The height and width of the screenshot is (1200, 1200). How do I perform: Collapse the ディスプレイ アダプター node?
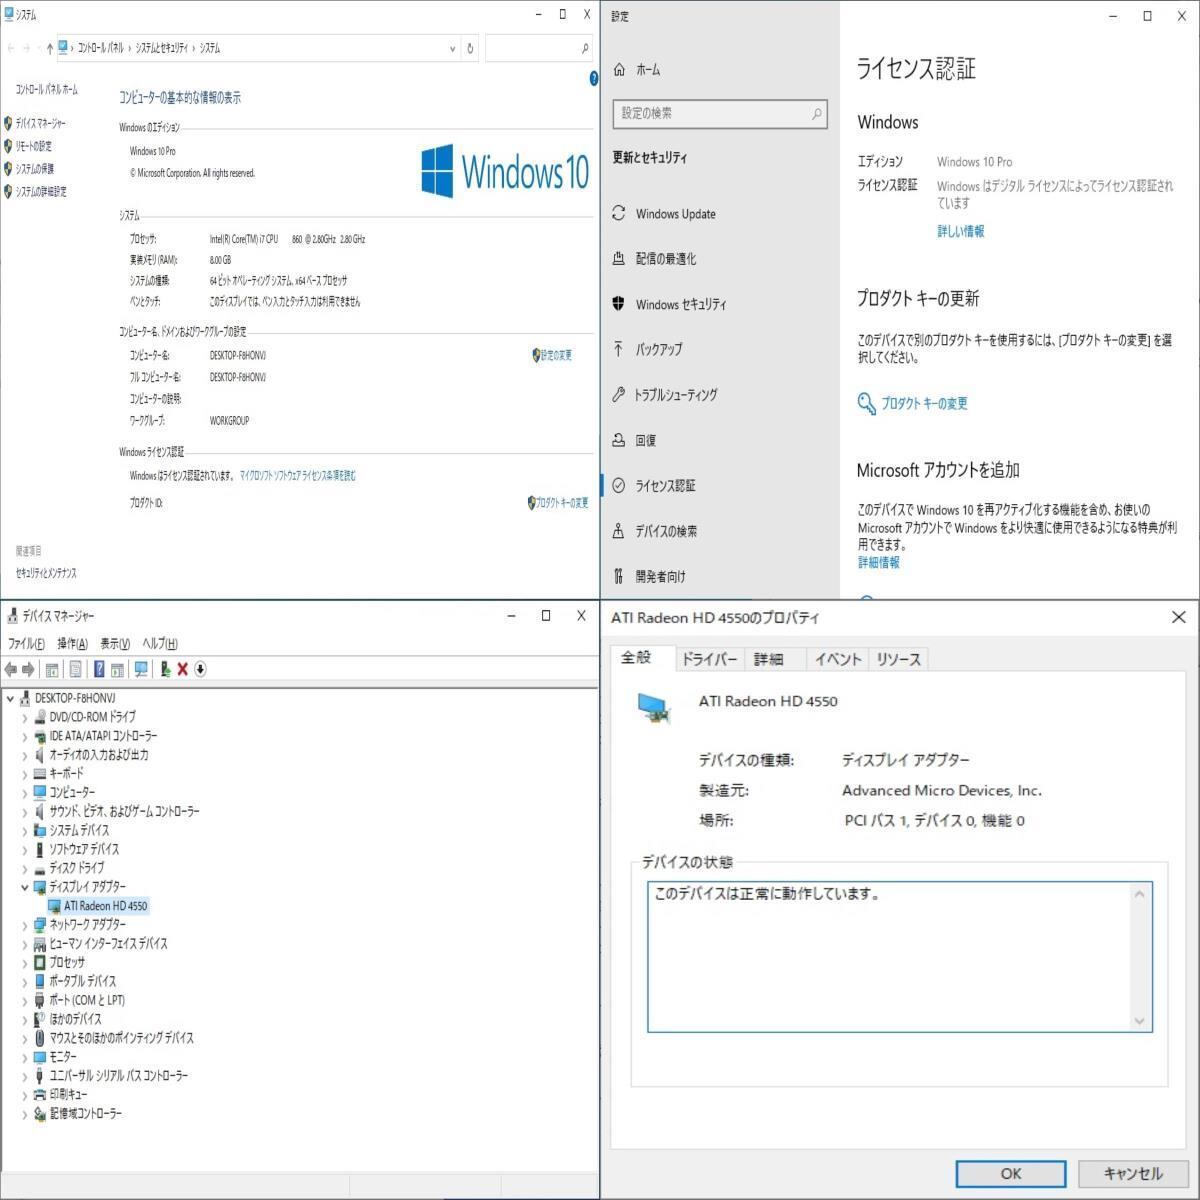click(x=25, y=887)
